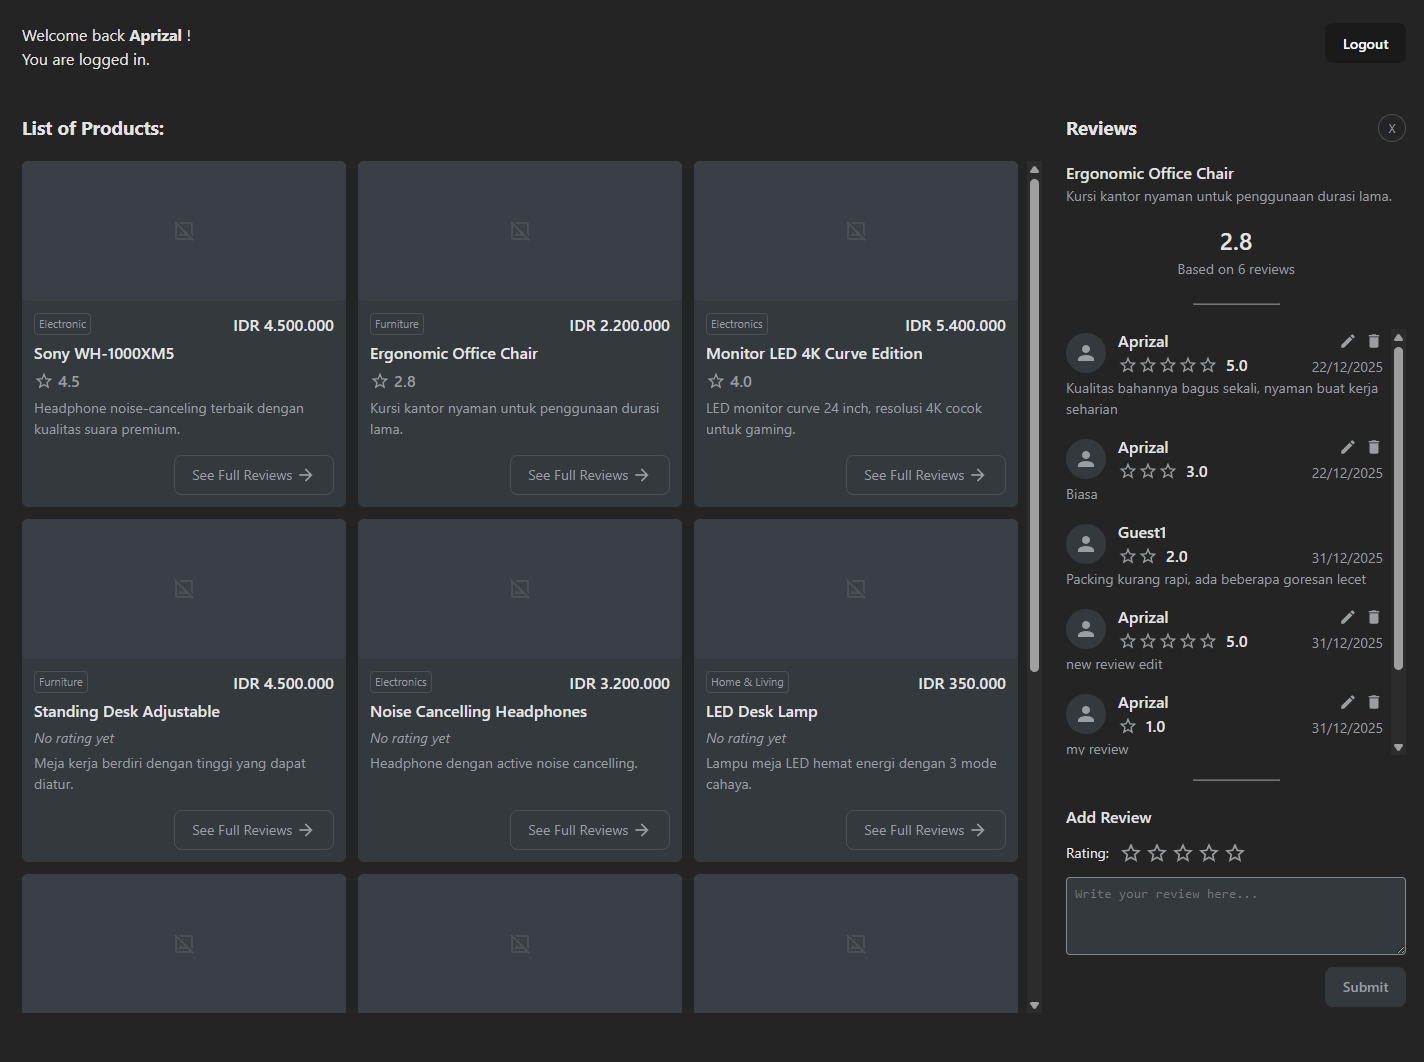Viewport: 1424px width, 1062px height.
Task: Click Guest1's review text about Packing
Action: point(1216,579)
